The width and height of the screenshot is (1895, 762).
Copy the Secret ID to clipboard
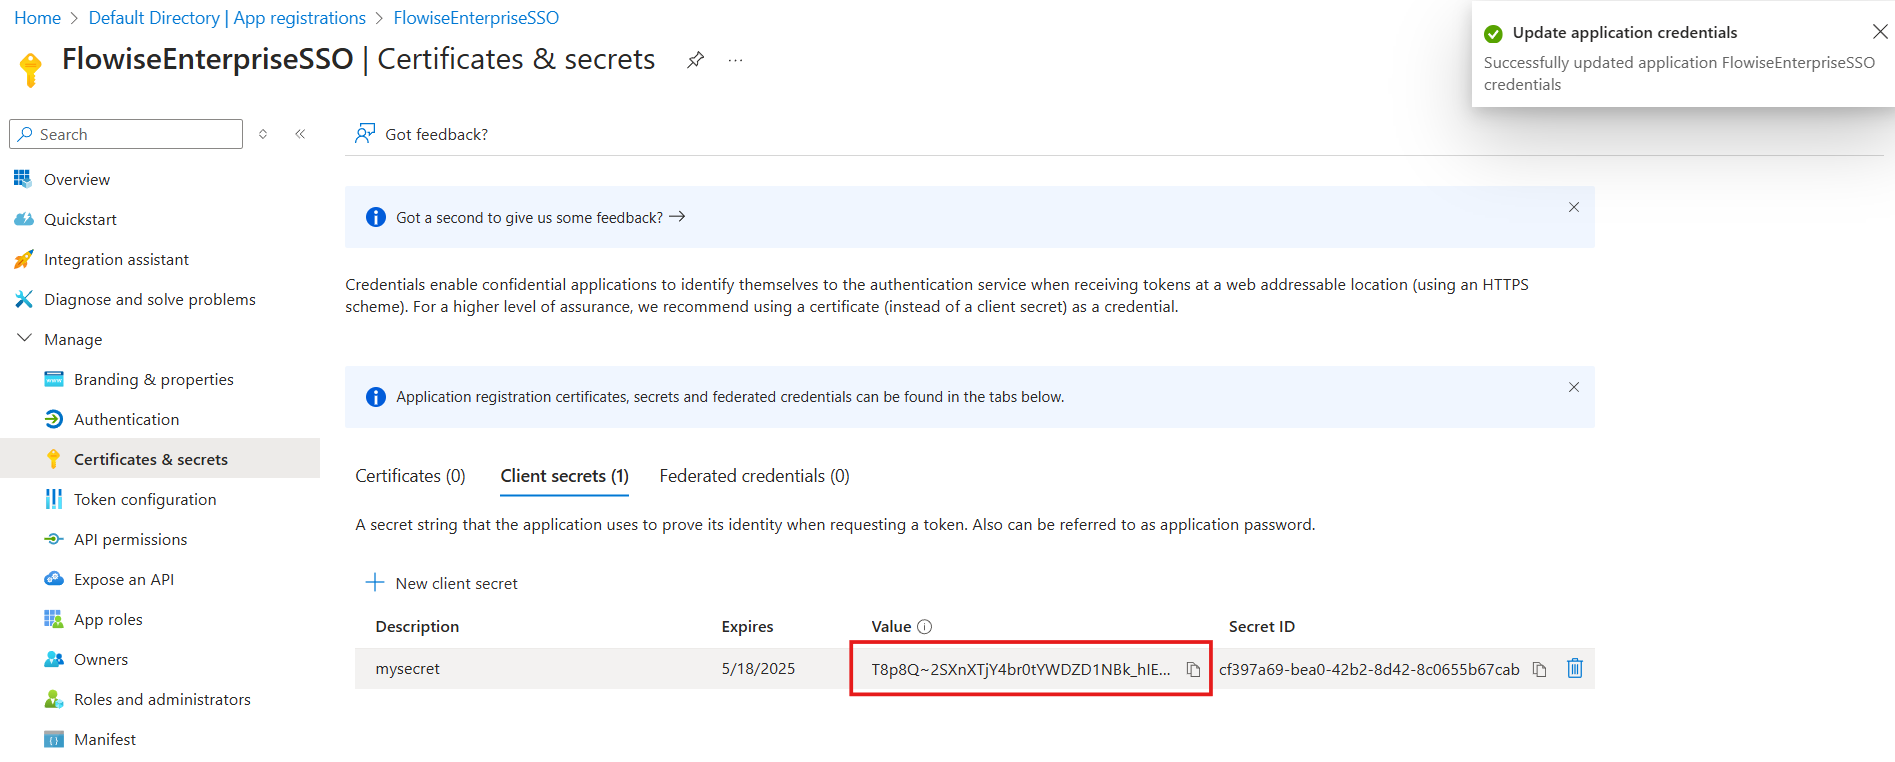pos(1539,669)
